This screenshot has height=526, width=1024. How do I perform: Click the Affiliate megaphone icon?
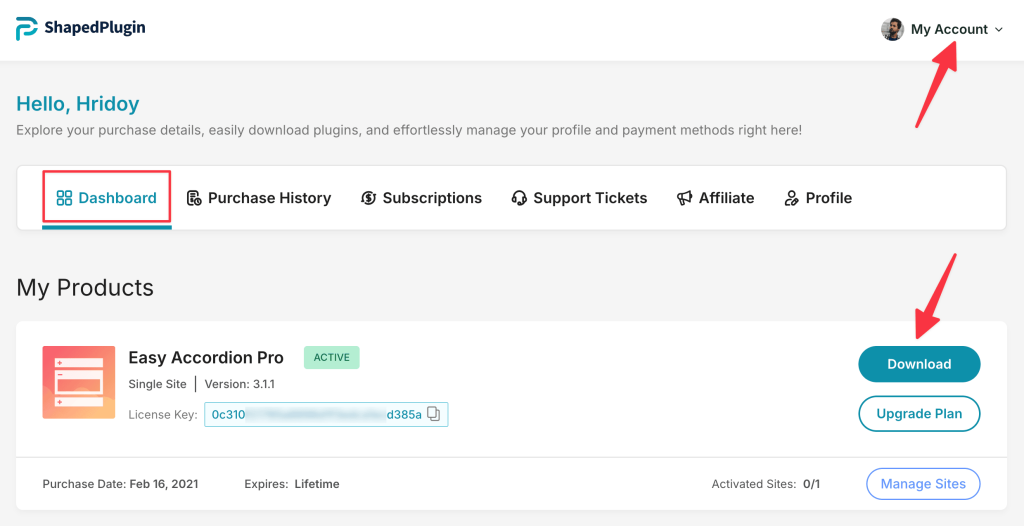point(684,198)
